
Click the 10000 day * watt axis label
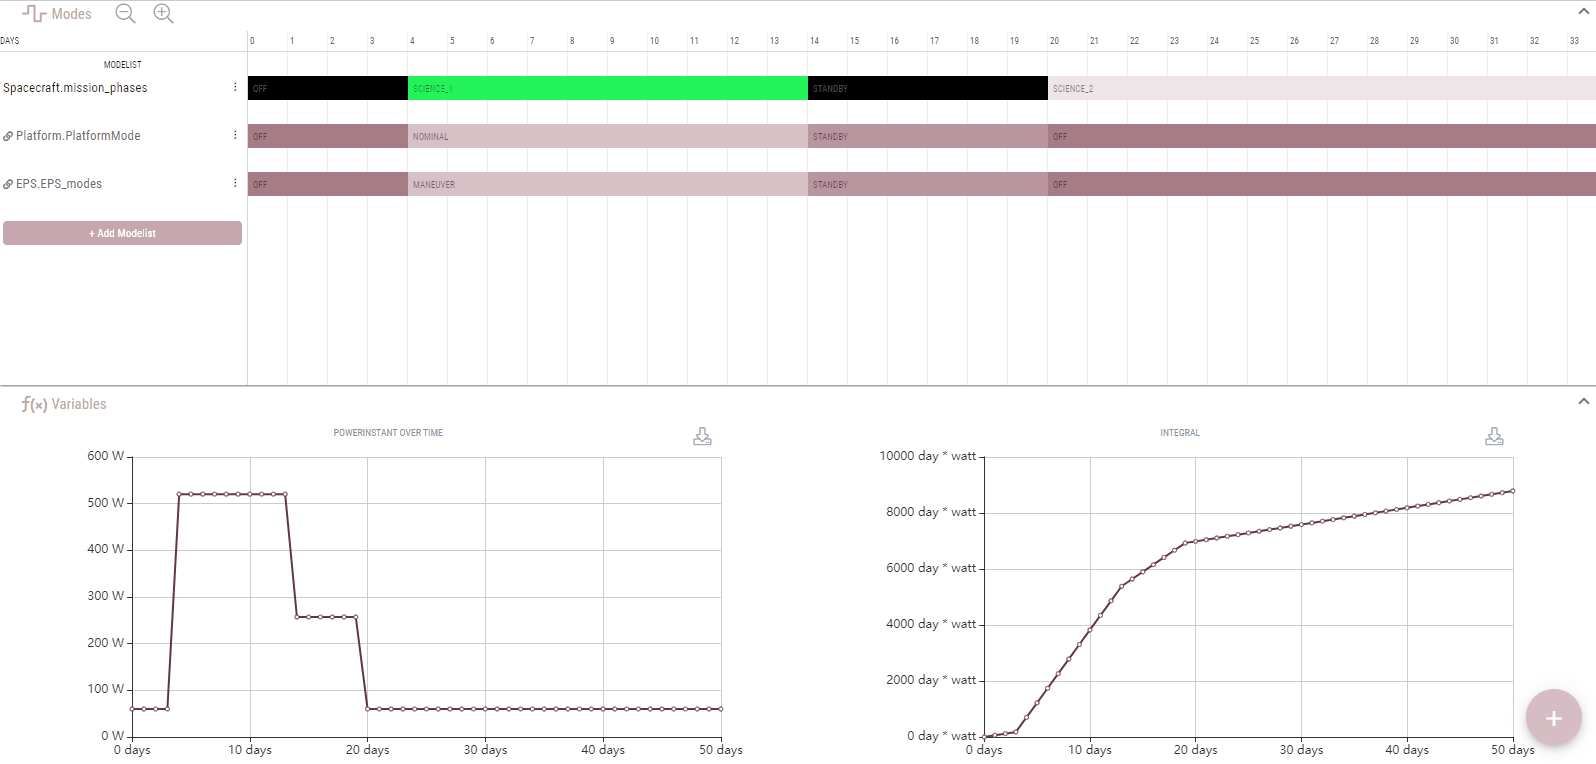[x=928, y=456]
